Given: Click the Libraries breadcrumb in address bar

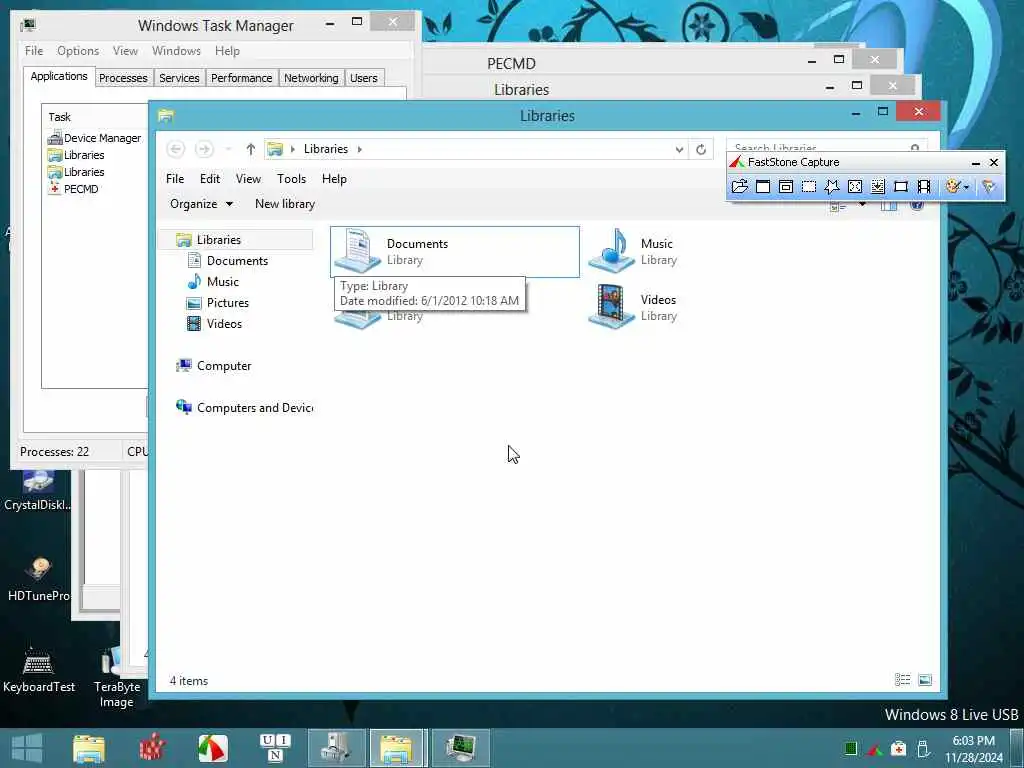Looking at the screenshot, I should click(326, 149).
